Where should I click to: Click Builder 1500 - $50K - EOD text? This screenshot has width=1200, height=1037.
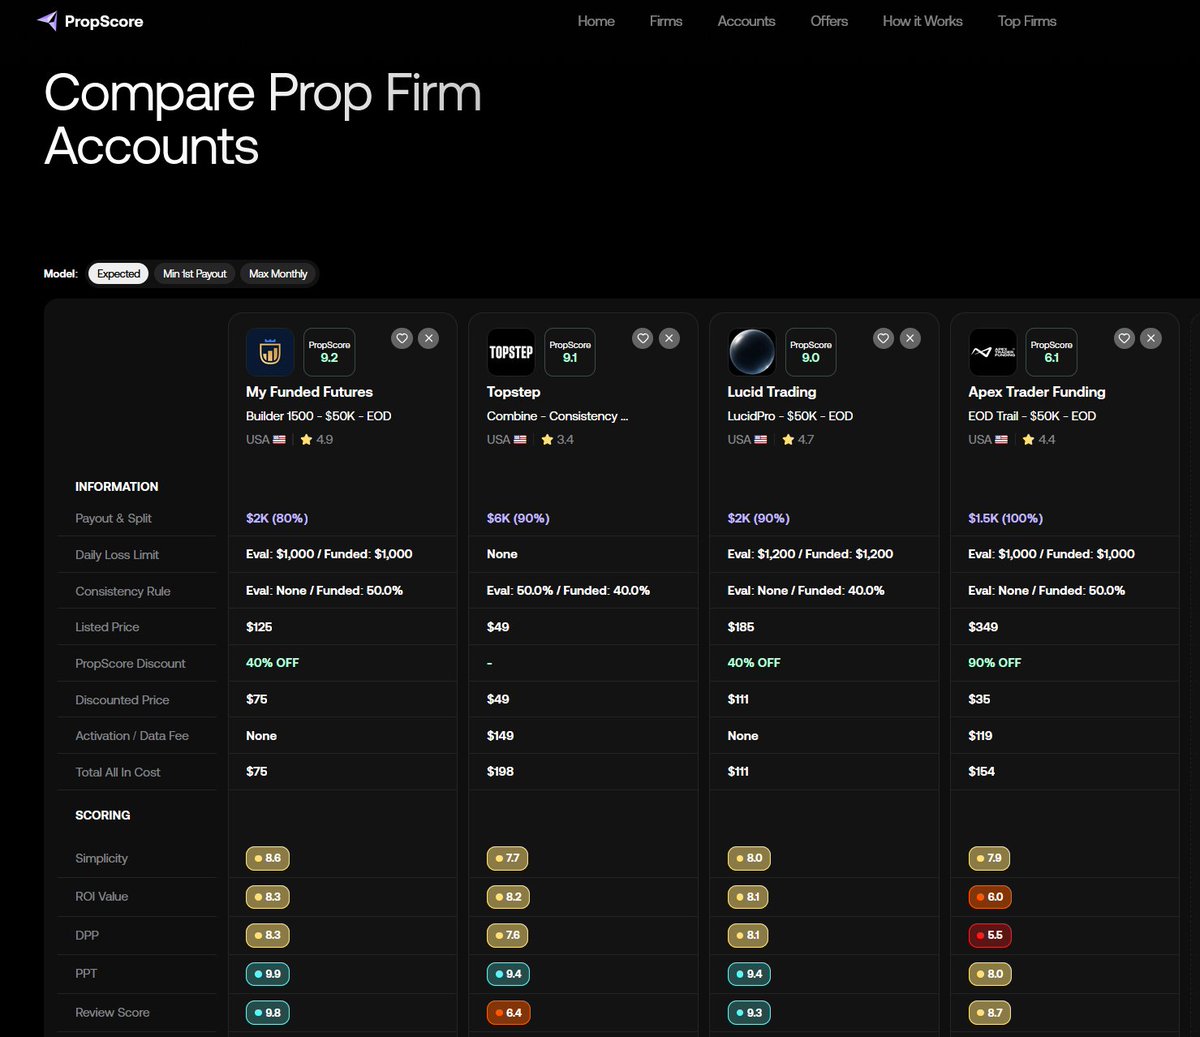[318, 416]
